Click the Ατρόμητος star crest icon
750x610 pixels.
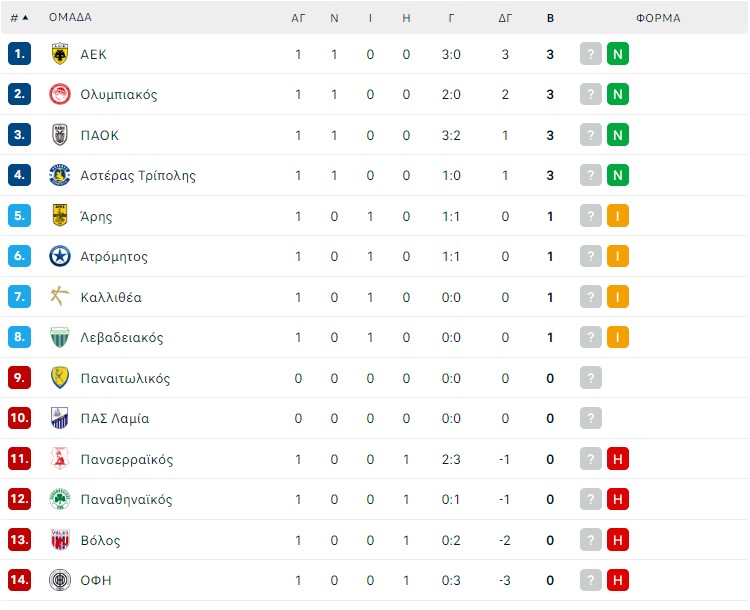[60, 257]
